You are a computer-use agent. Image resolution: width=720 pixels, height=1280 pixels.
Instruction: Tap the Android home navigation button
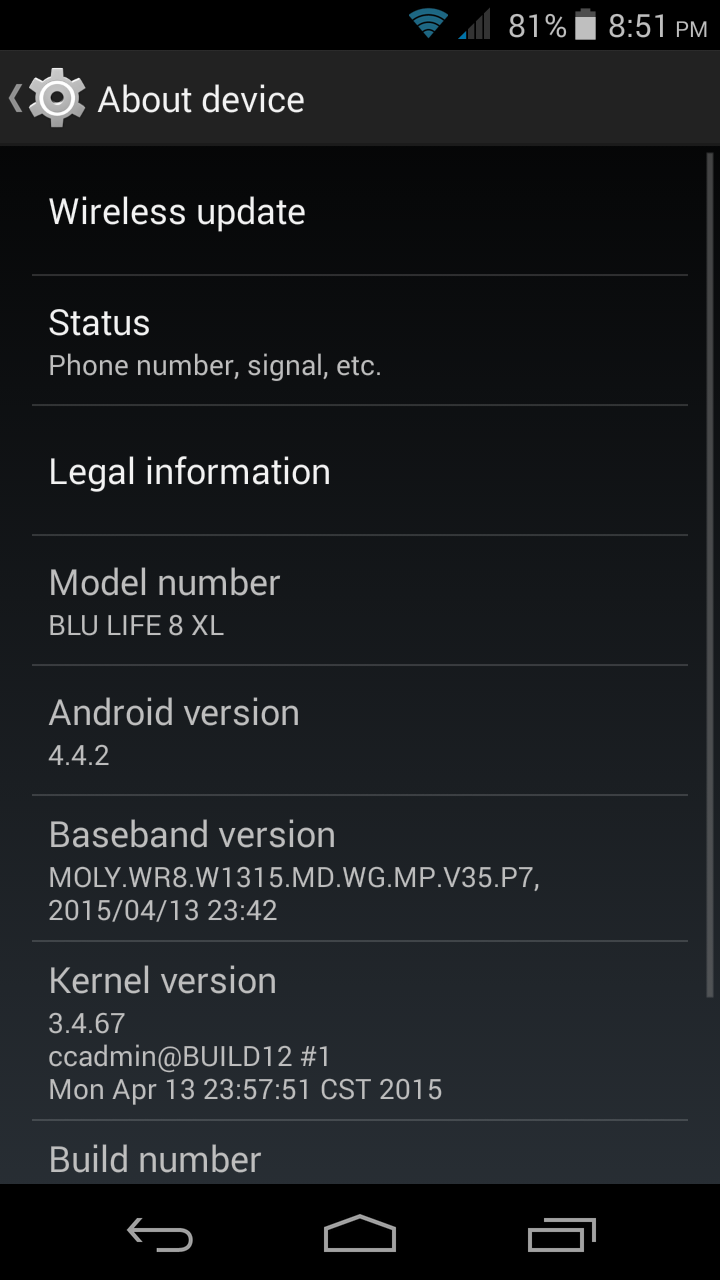point(360,1234)
